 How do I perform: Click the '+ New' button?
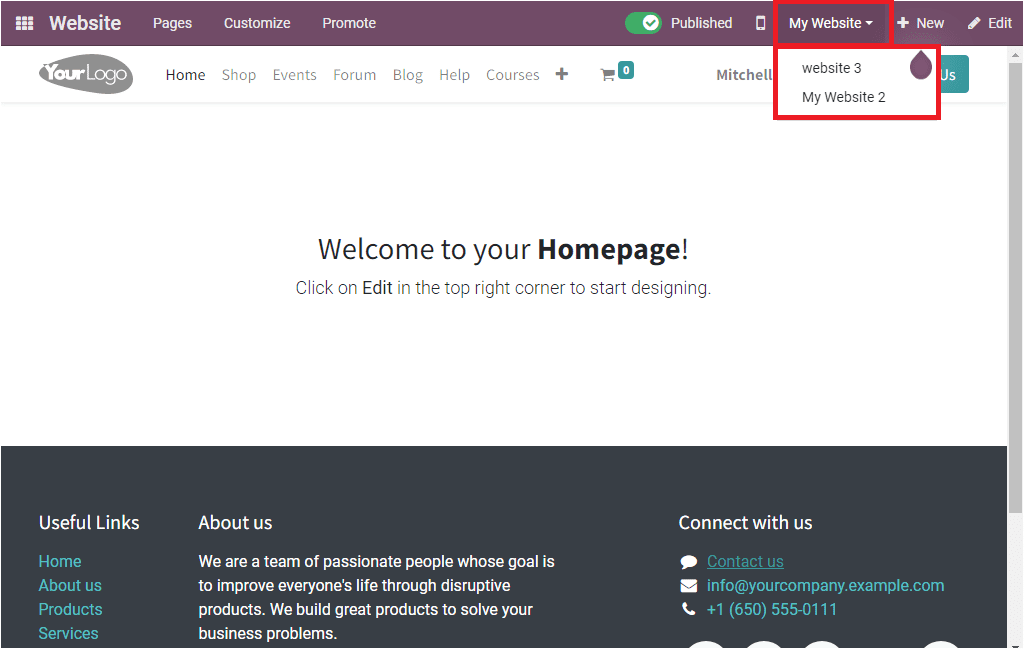[x=920, y=22]
